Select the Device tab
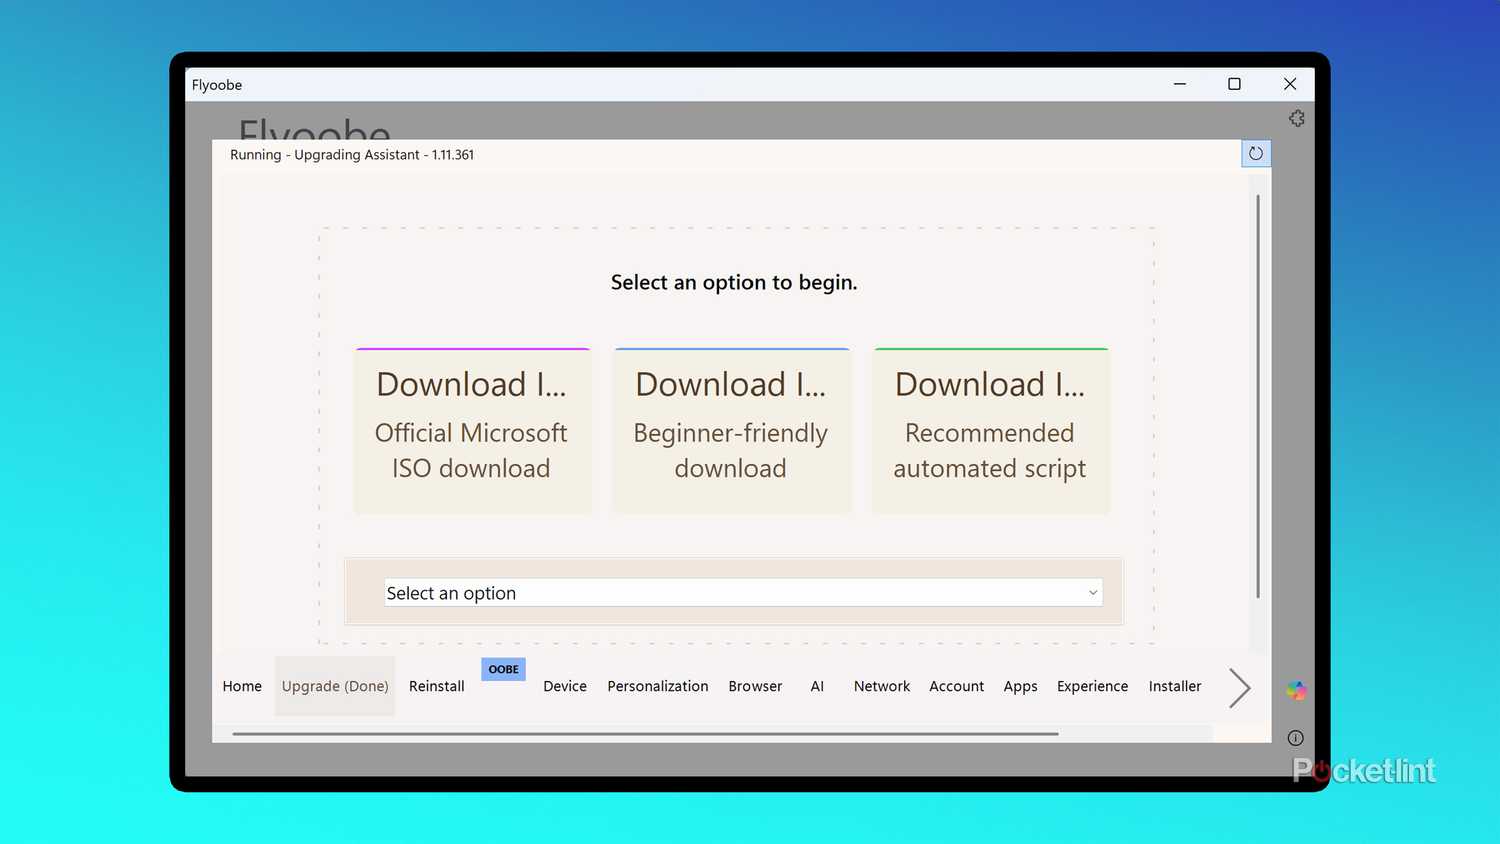Screen dimensions: 1500x844 click(565, 686)
